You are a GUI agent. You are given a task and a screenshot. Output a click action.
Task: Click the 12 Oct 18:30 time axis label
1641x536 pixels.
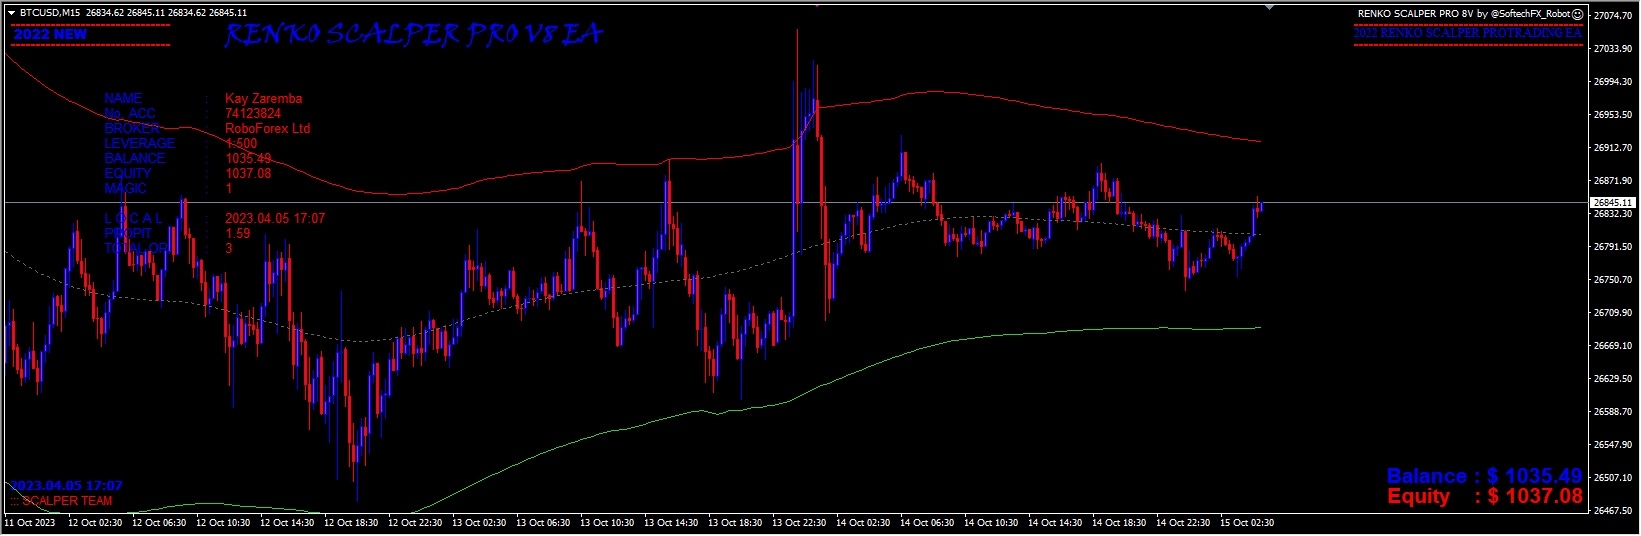(353, 522)
